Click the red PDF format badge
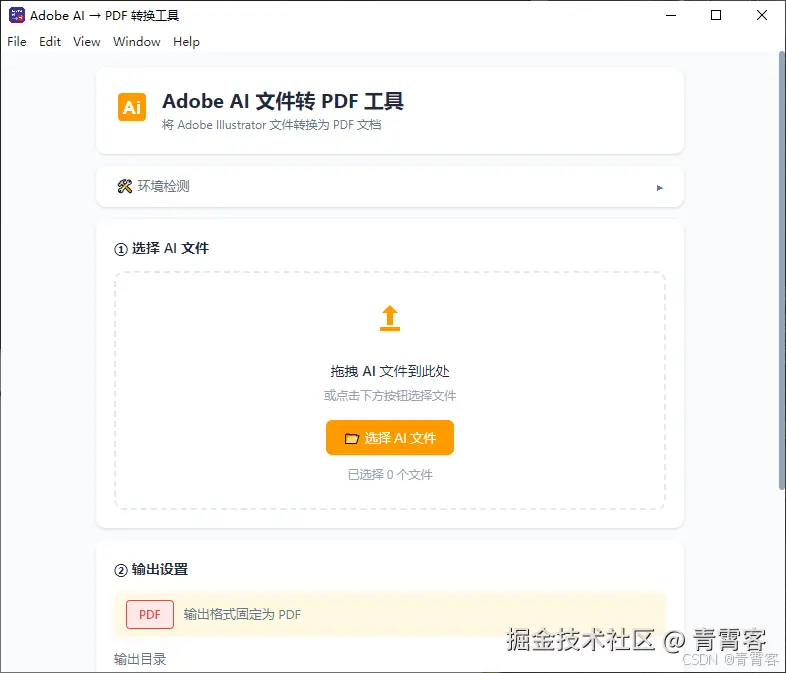 [150, 614]
